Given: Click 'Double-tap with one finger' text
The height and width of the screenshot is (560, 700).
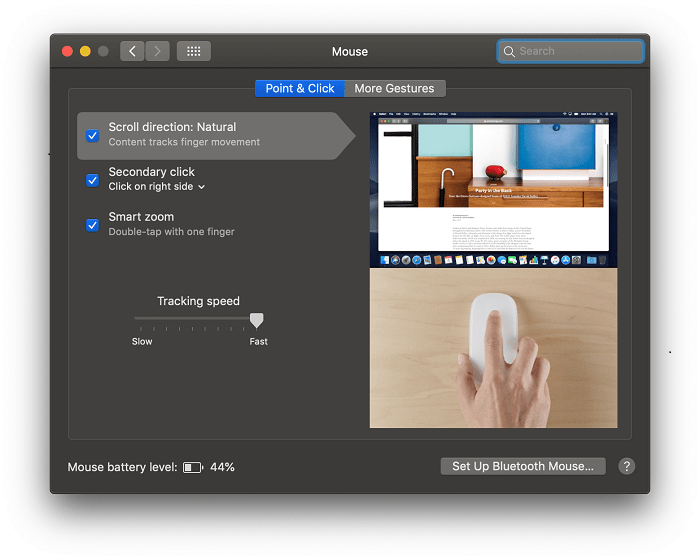Looking at the screenshot, I should [x=171, y=232].
